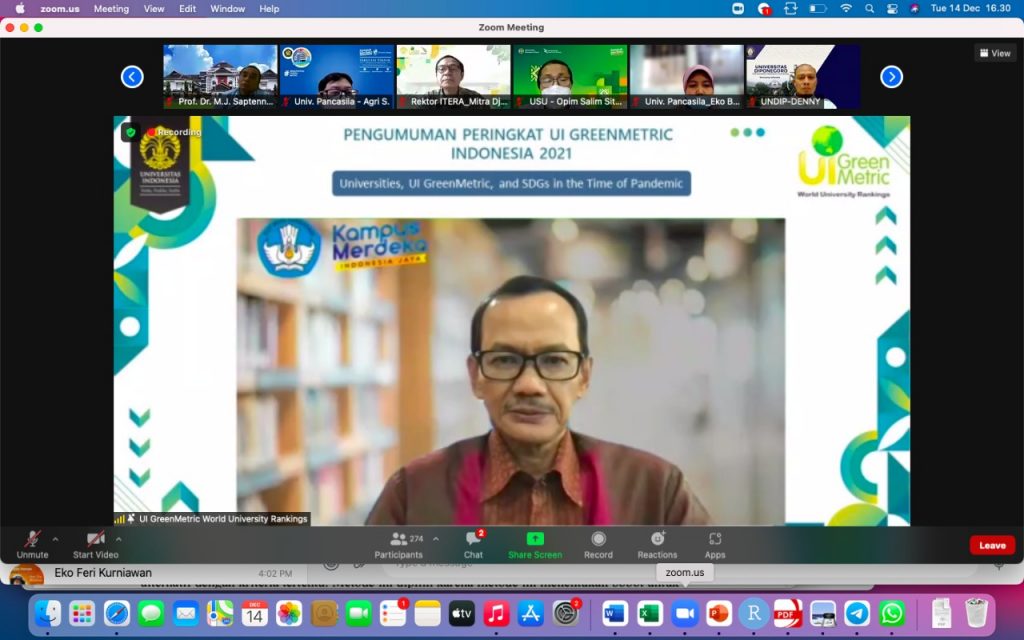Open the Chat panel
Screen dimensions: 1024x640
473,545
